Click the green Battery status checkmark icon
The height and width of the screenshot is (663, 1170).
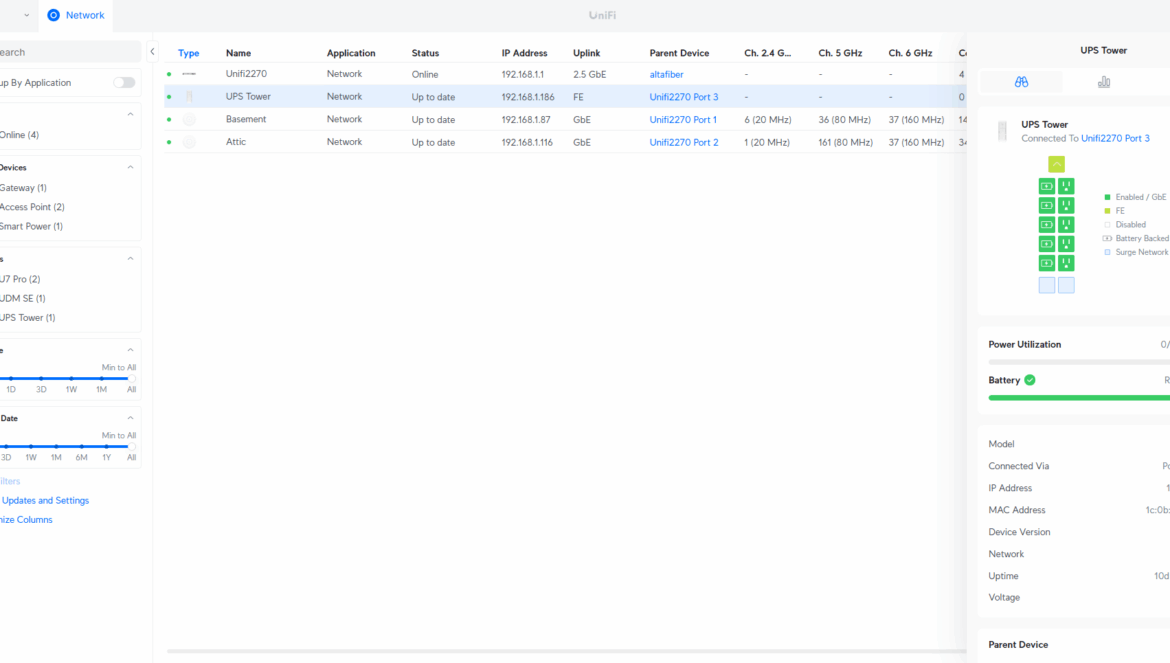tap(1030, 380)
